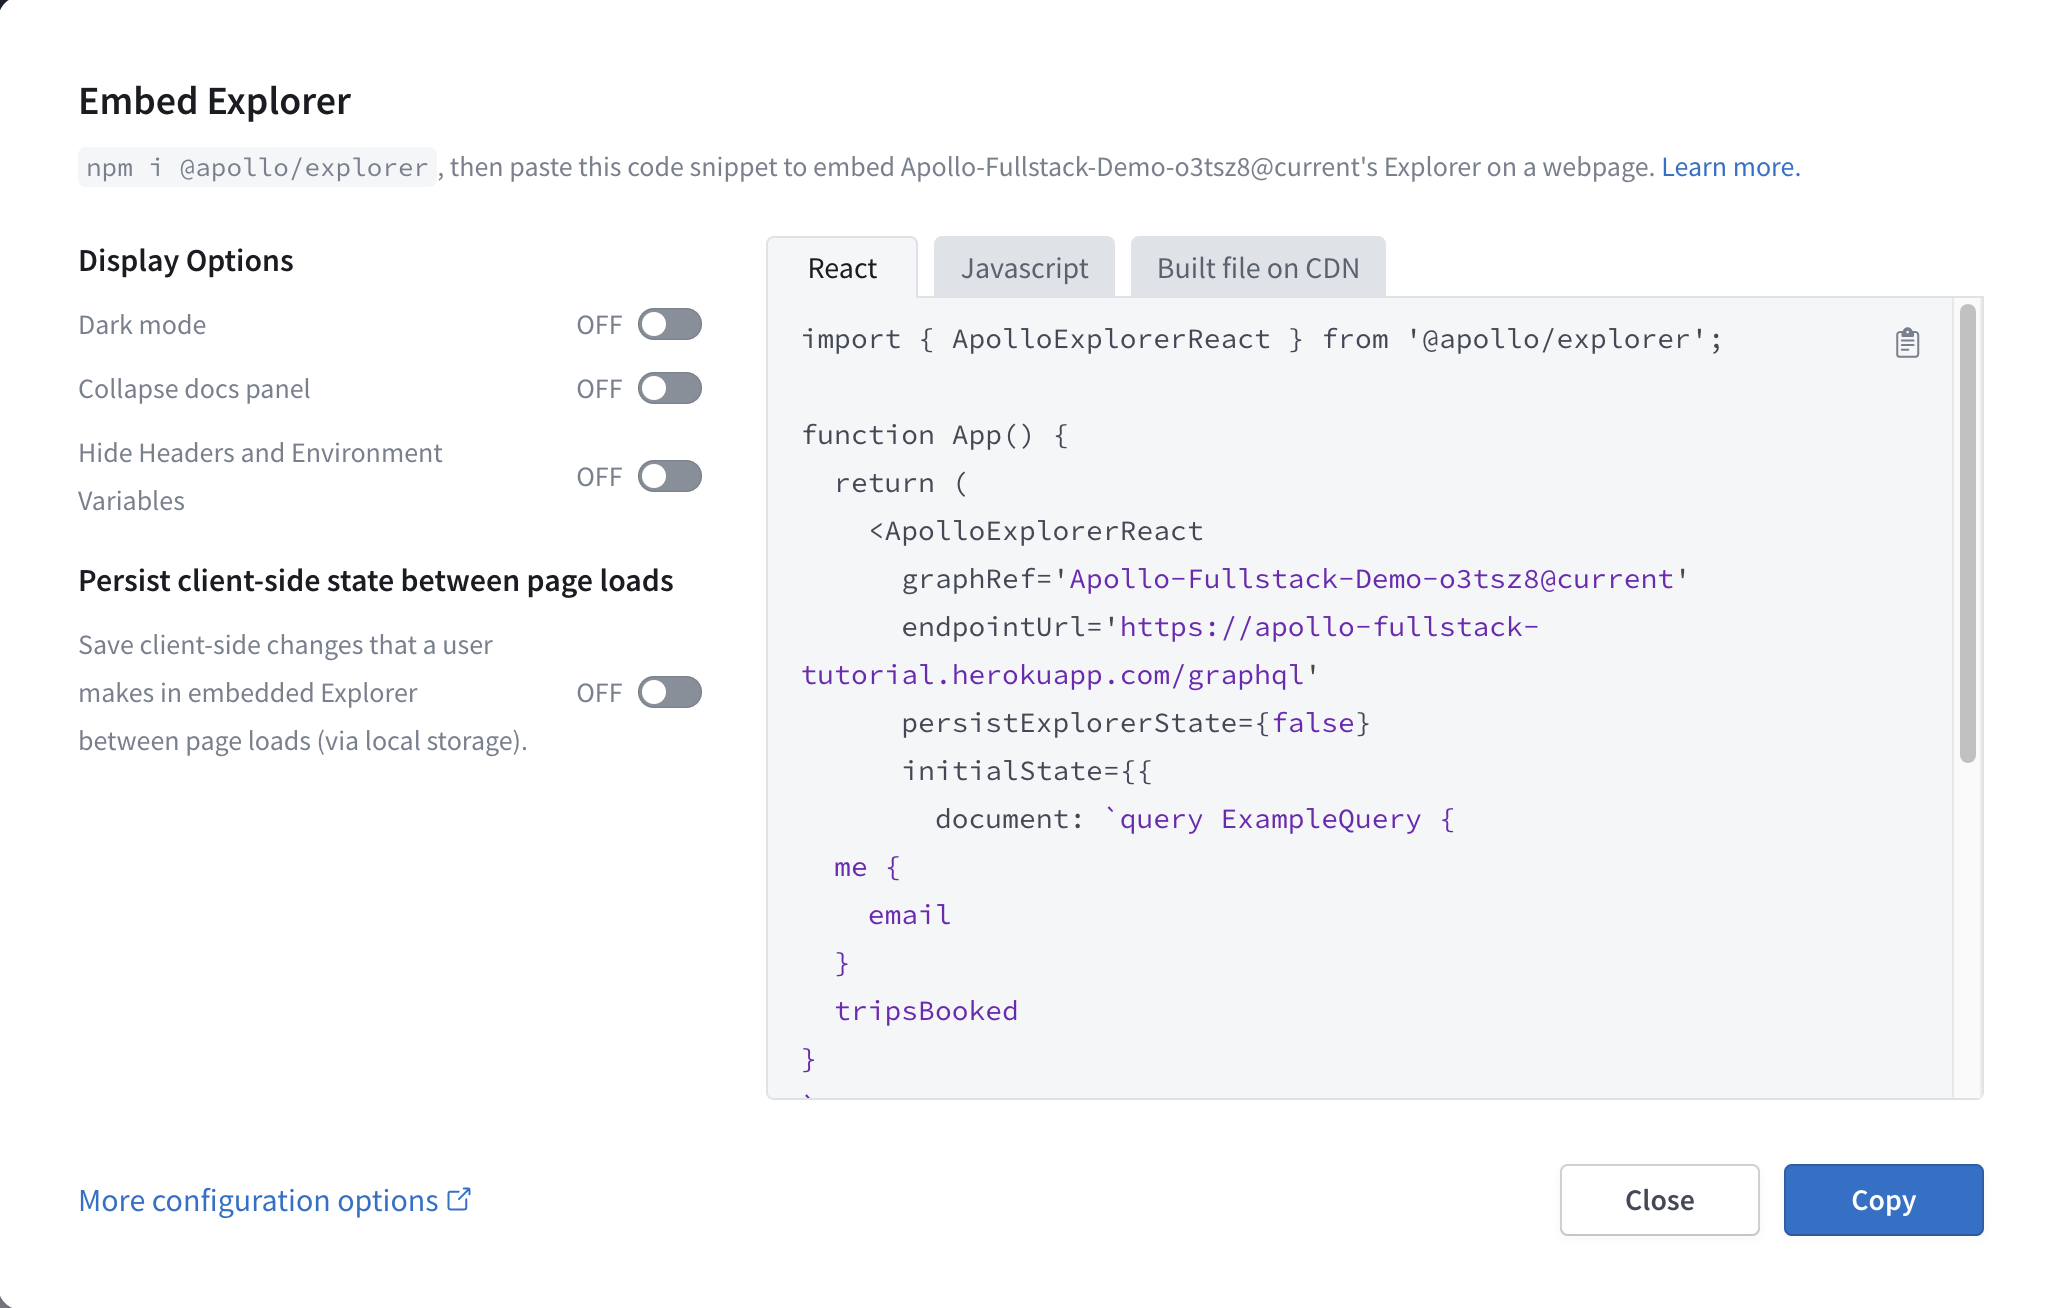This screenshot has width=2062, height=1308.
Task: Click the Copy button
Action: click(1883, 1200)
